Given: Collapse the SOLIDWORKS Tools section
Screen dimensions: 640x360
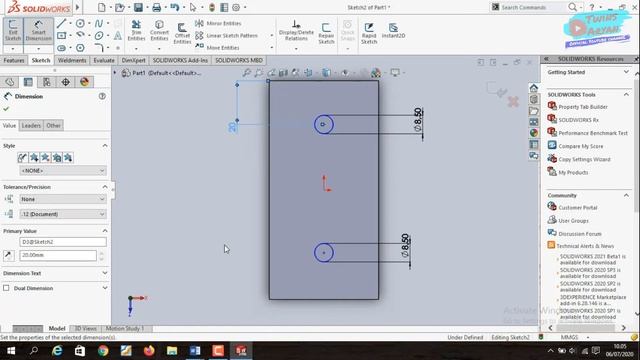Looking at the screenshot, I should click(626, 94).
